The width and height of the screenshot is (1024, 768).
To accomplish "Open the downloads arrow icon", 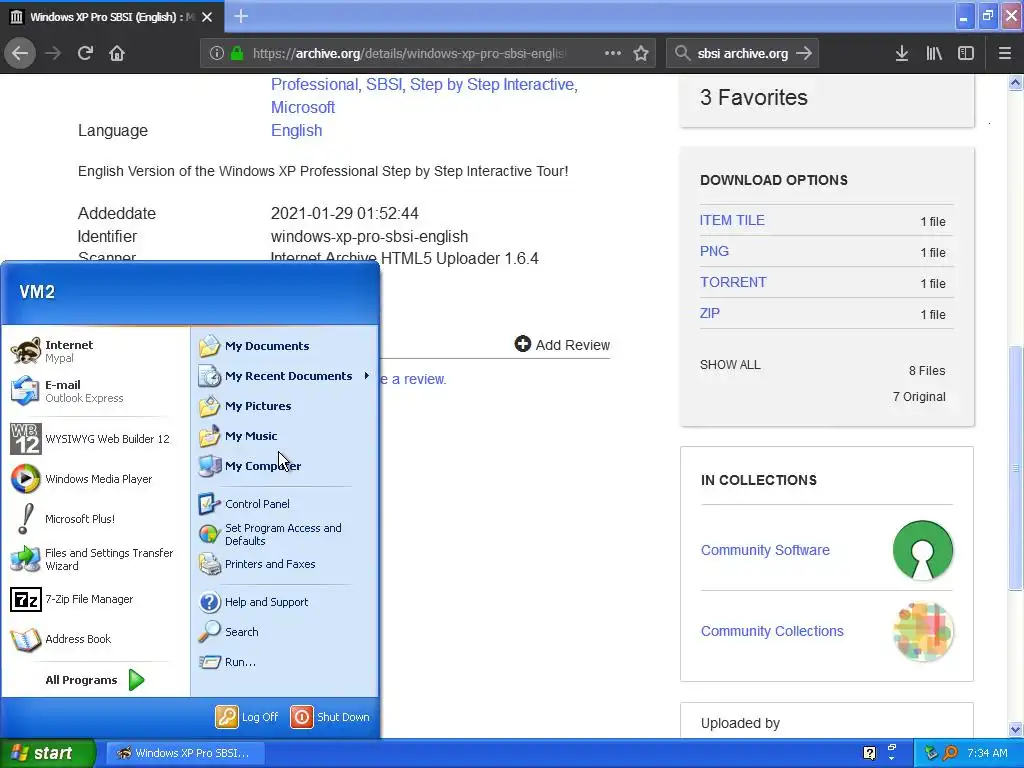I will 902,53.
